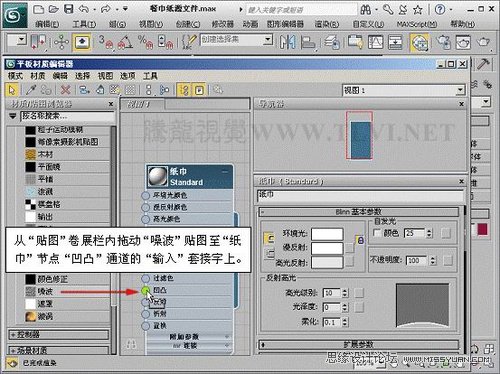Click the hammer utilities tab icon
Viewport: 500px width, 374px height.
483,64
